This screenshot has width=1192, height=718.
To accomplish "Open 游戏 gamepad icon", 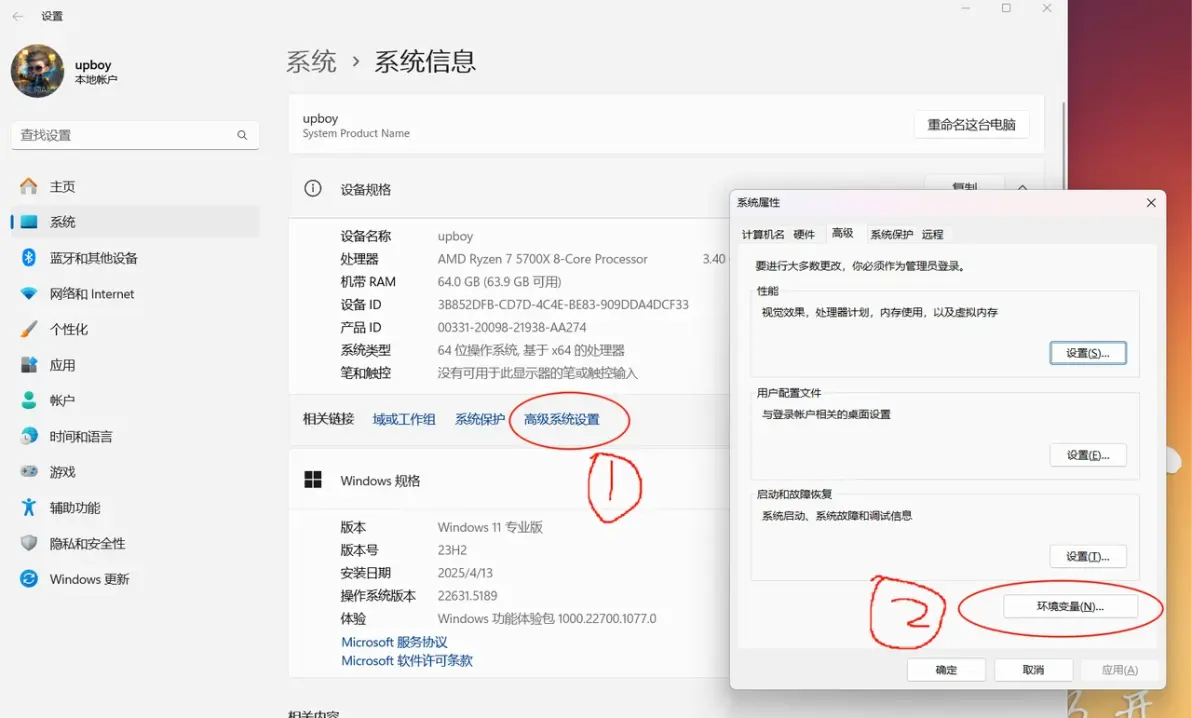I will pyautogui.click(x=29, y=472).
